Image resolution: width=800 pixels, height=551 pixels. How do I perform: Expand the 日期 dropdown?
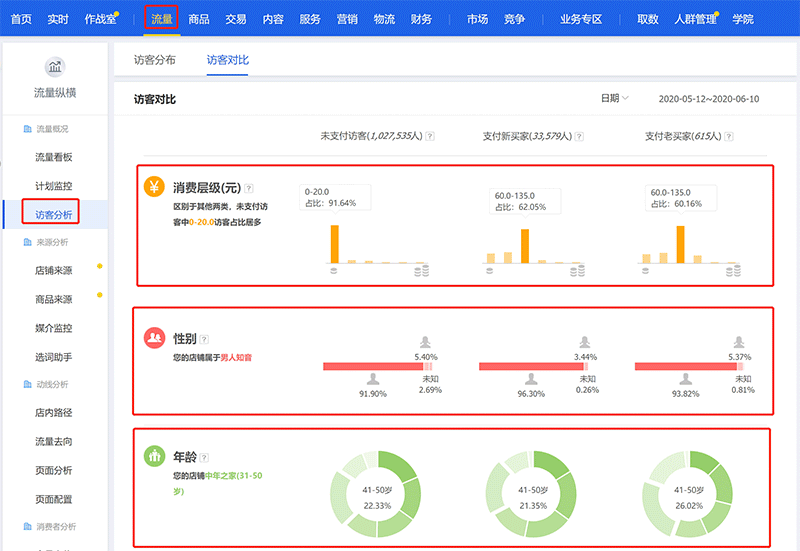tap(614, 98)
